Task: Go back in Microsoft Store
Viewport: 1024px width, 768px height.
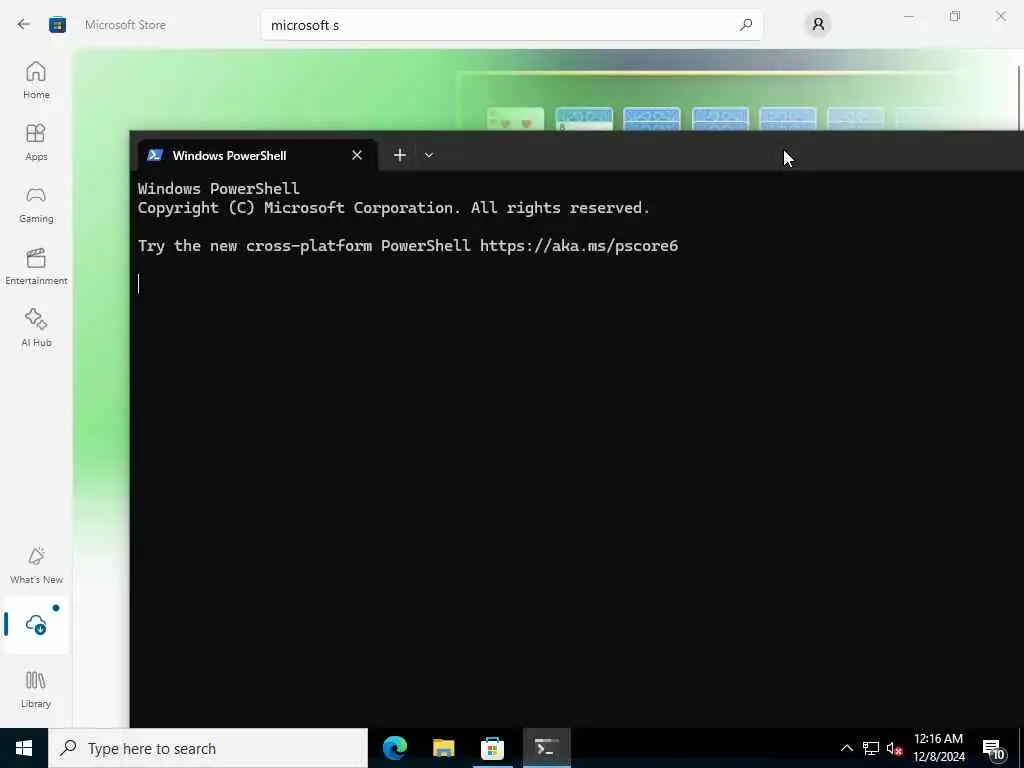Action: click(24, 25)
